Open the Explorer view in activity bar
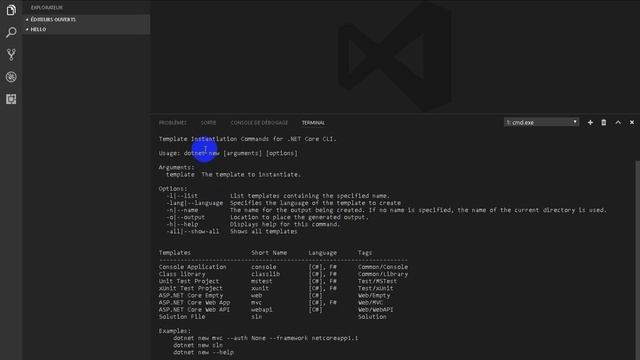Image resolution: width=640 pixels, height=360 pixels. 11,9
